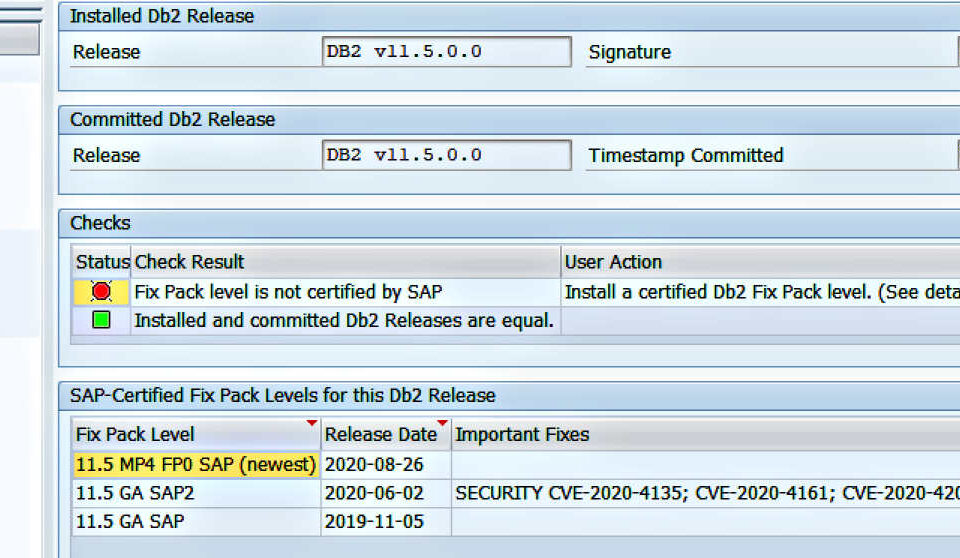Open Release Date column sort indicator
The image size is (960, 558).
[x=443, y=423]
